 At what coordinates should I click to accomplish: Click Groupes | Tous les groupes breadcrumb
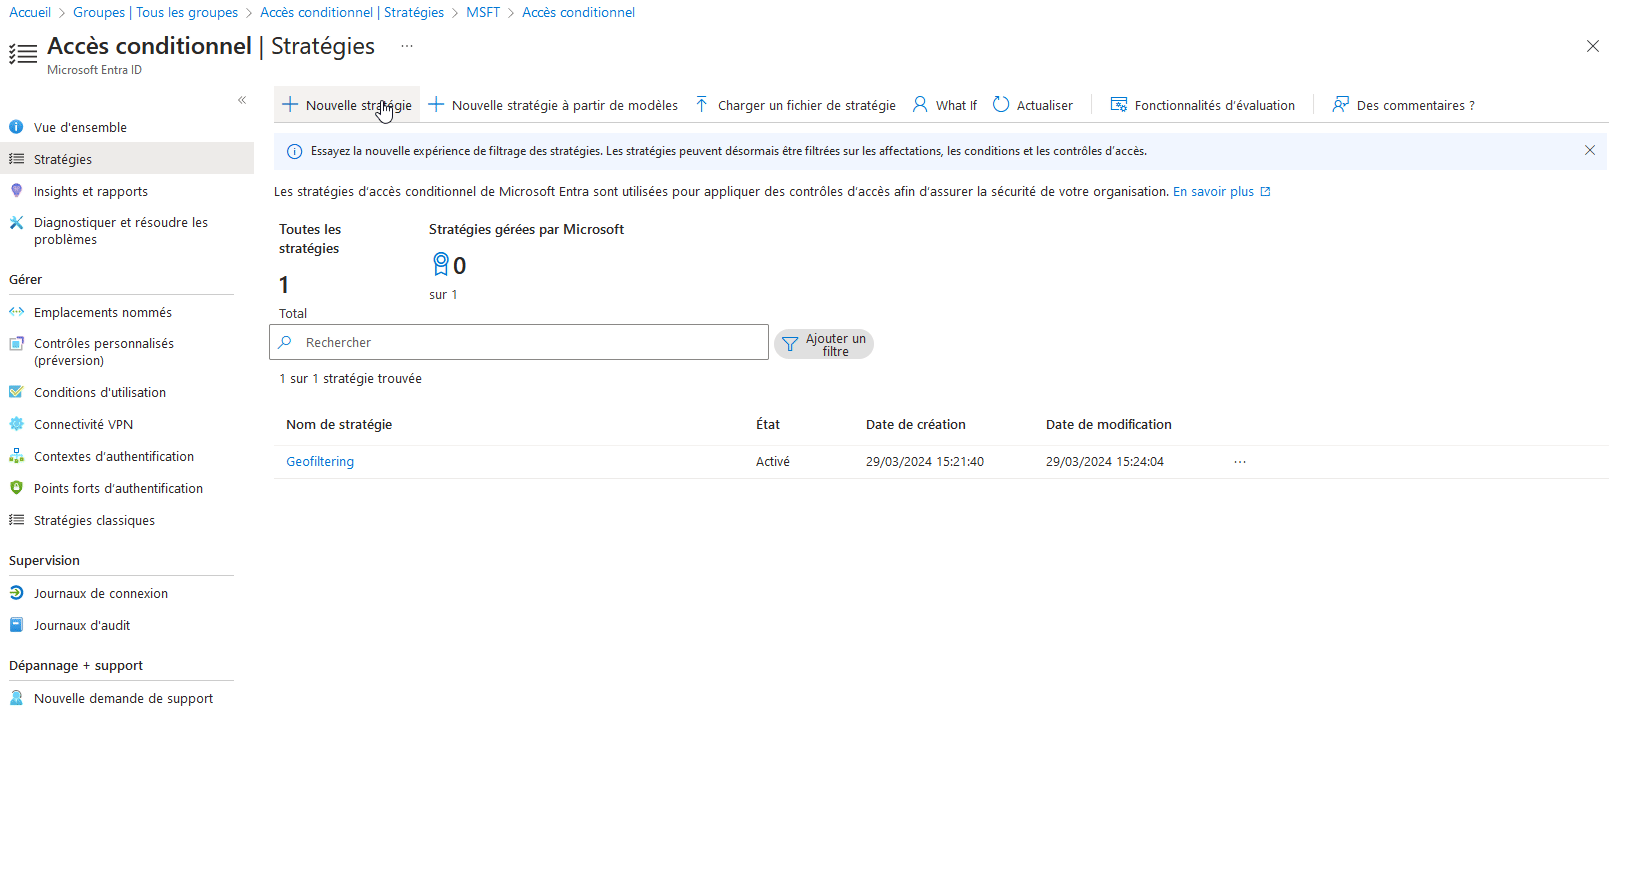(155, 12)
